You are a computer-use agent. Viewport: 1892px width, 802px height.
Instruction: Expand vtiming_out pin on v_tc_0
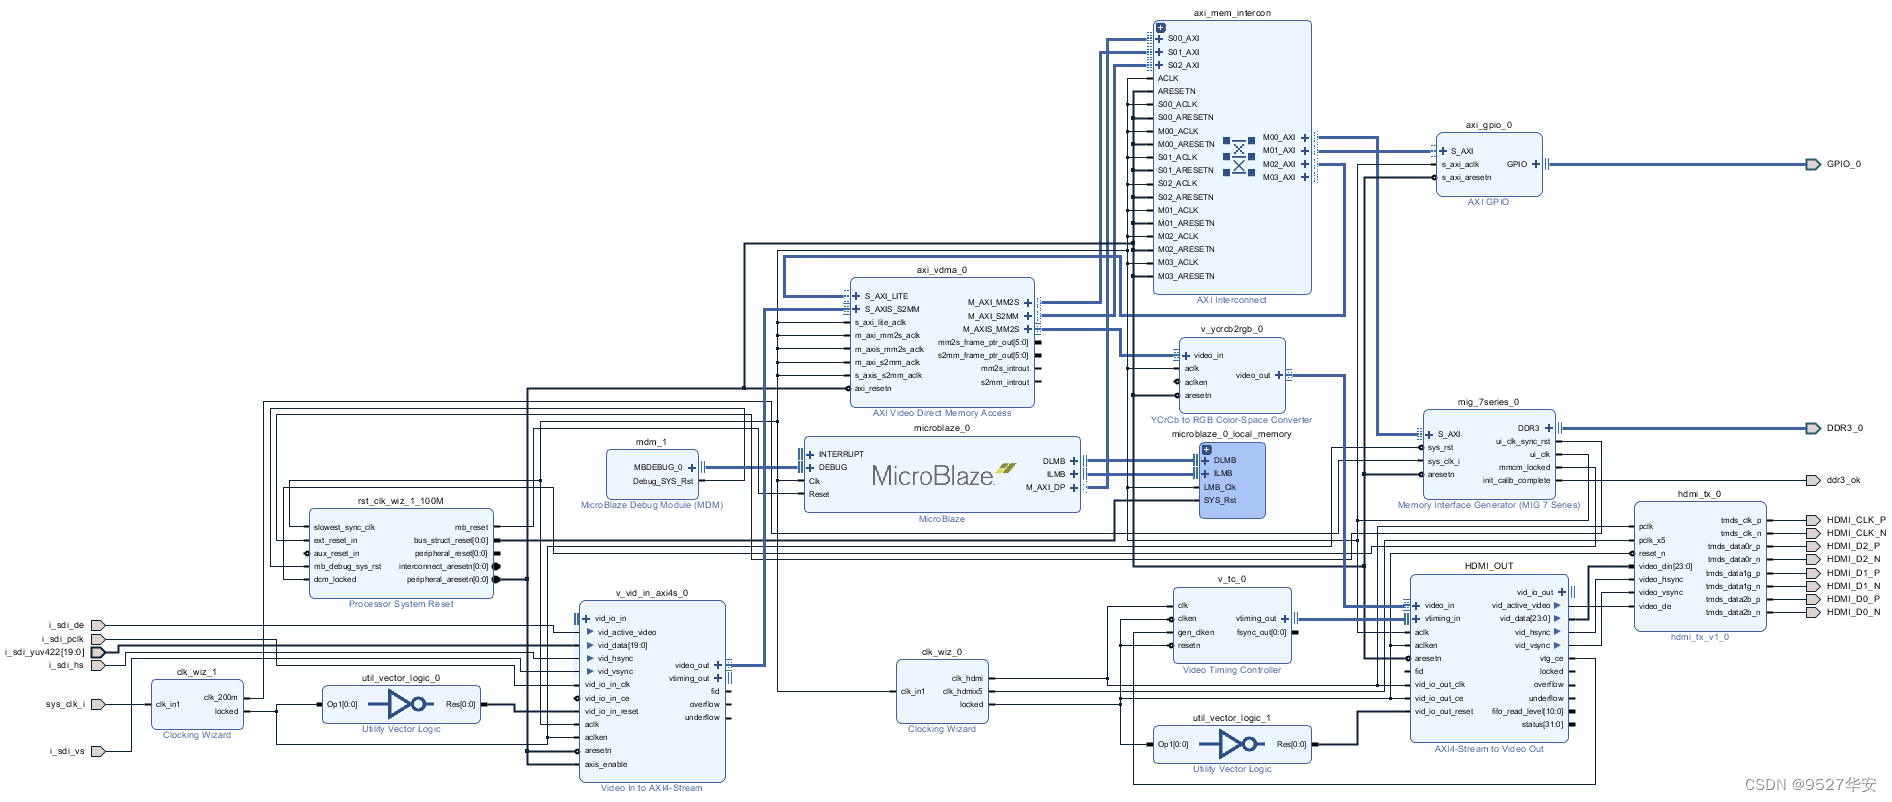coord(1285,619)
